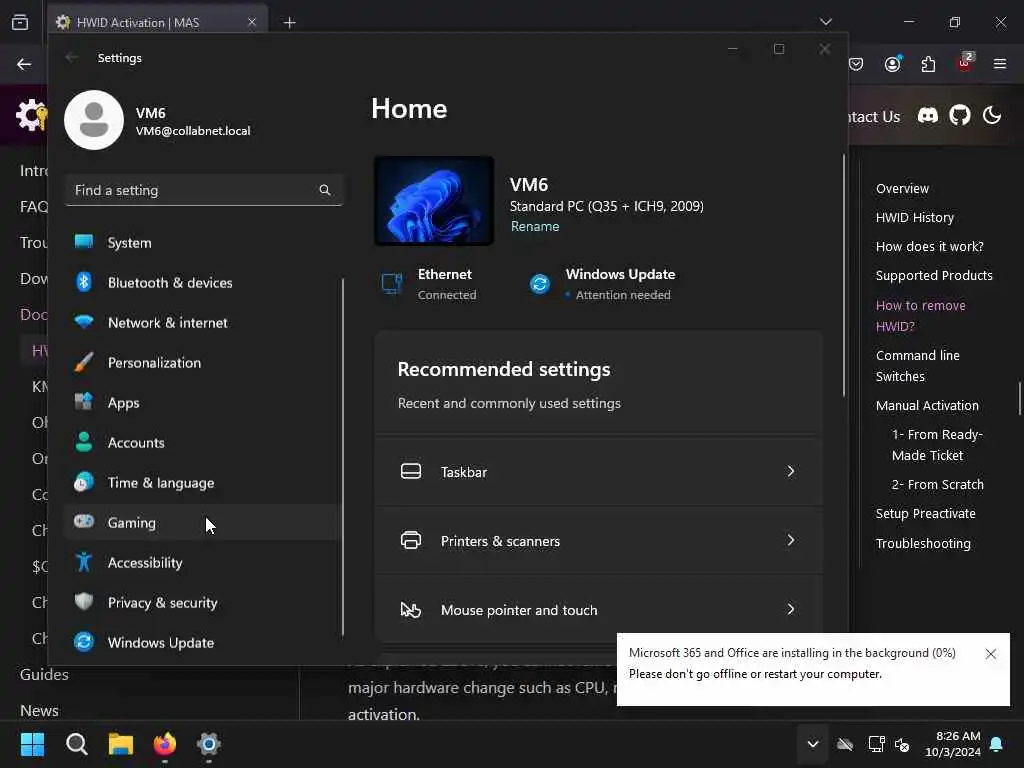This screenshot has height=768, width=1024.
Task: Click uBlock extension icon with badge
Action: click(x=965, y=62)
